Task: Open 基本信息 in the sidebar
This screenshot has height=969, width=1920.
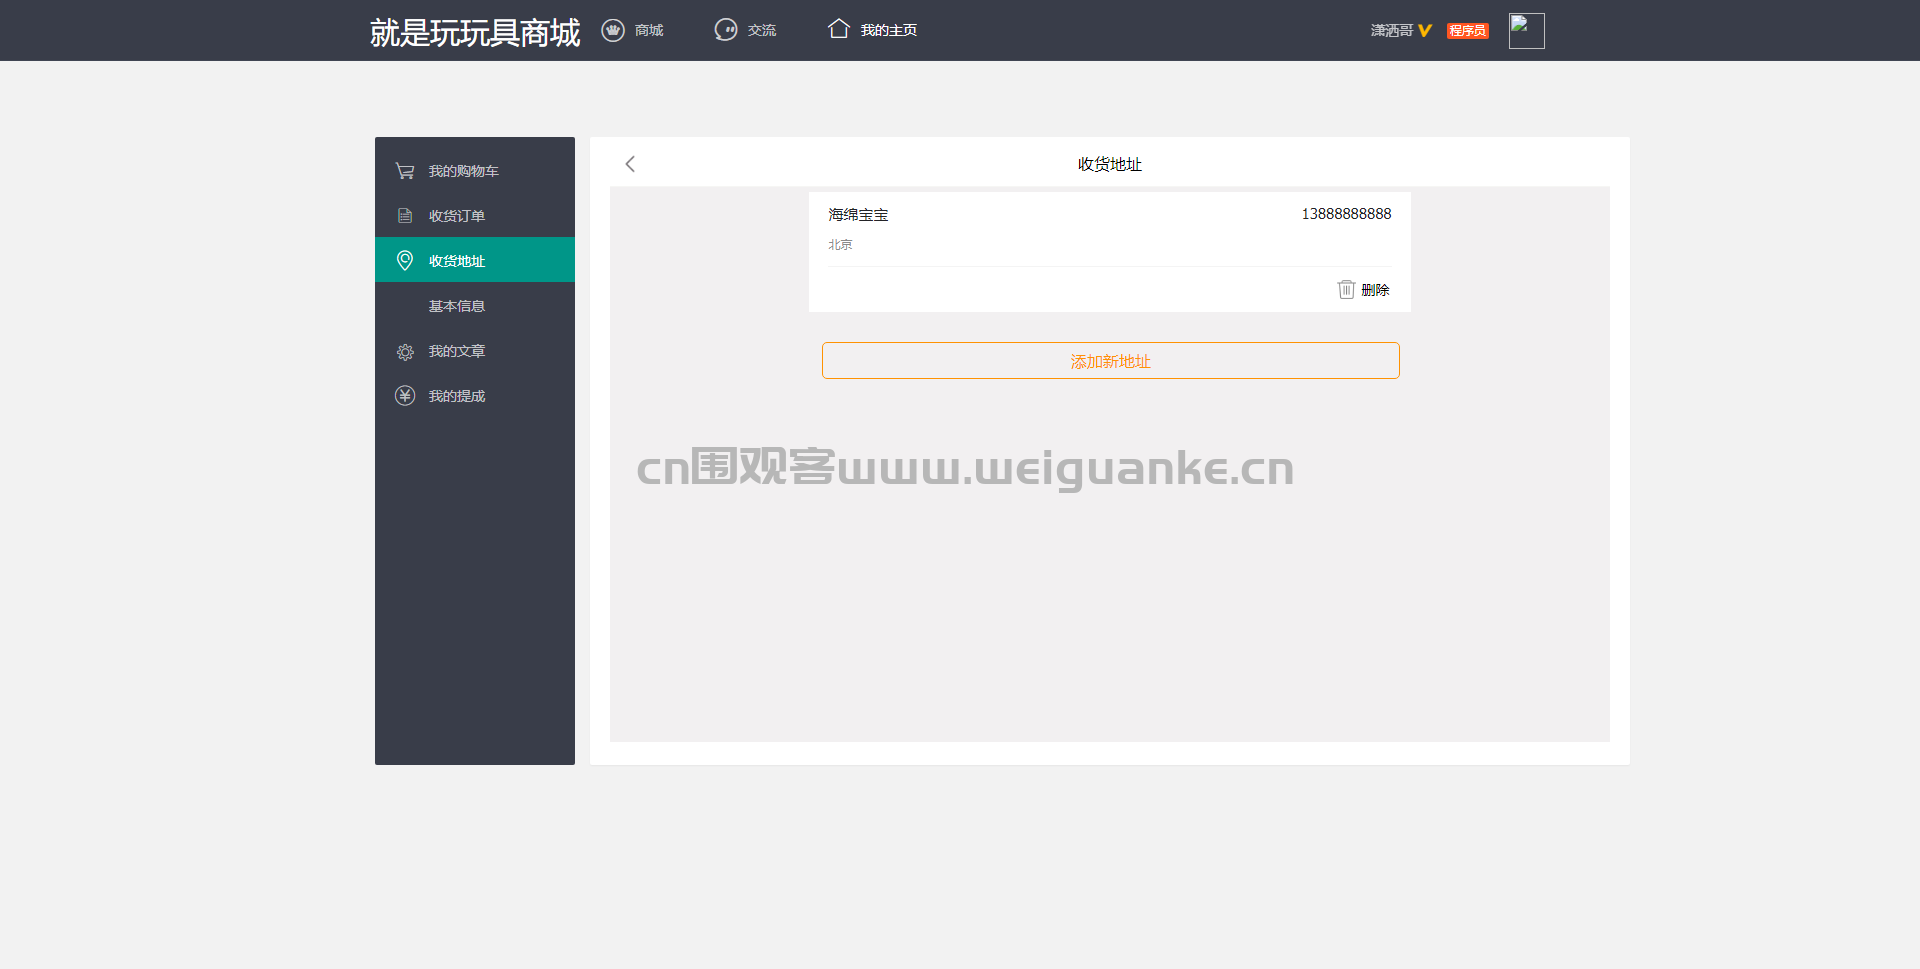Action: pos(457,306)
